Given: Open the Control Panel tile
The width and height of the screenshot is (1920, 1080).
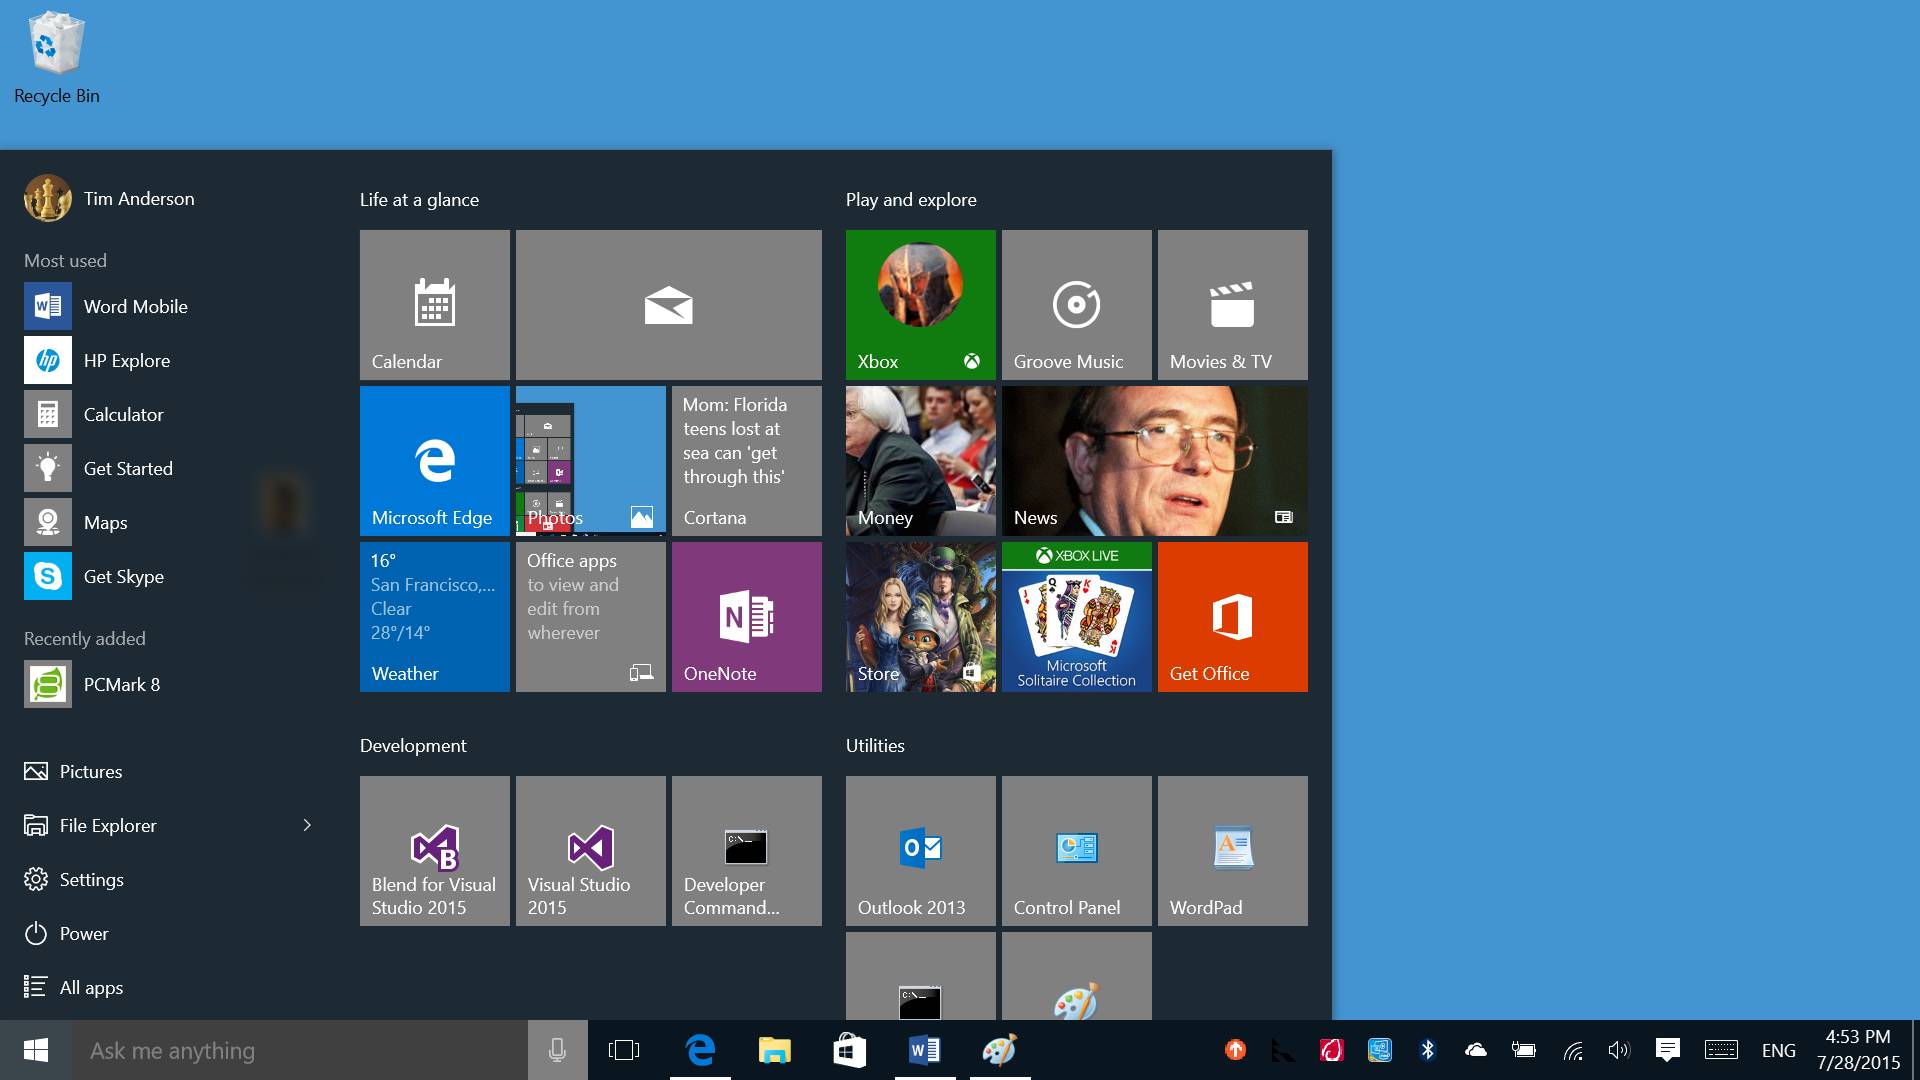Looking at the screenshot, I should tap(1077, 851).
